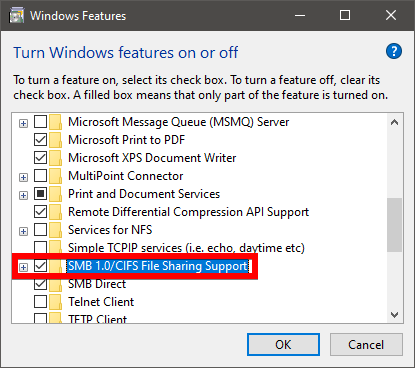Open the help question mark icon
The image size is (415, 368).
pos(394,51)
